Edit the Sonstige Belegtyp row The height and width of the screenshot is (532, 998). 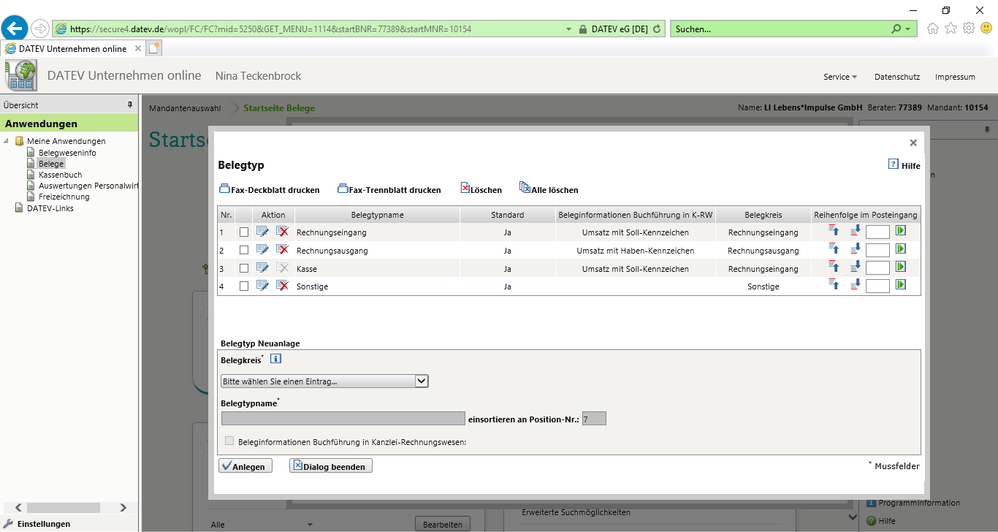tap(262, 286)
